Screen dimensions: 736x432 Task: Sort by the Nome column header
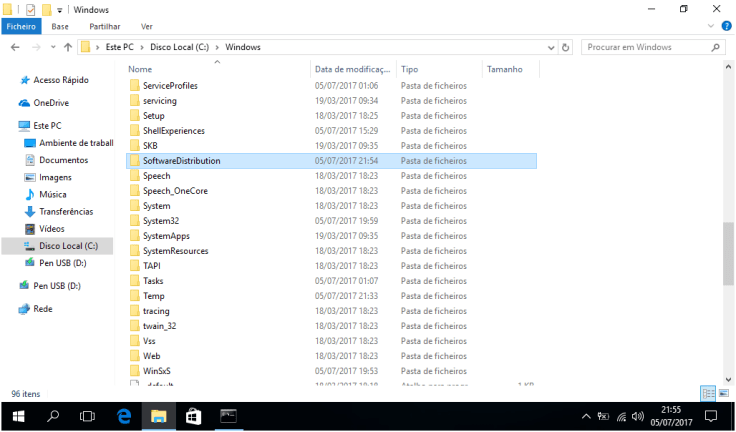(140, 69)
